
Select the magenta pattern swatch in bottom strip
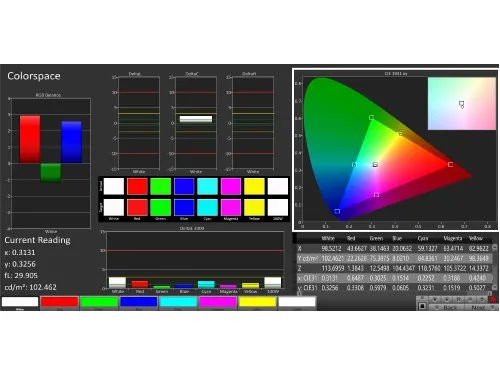pos(218,302)
